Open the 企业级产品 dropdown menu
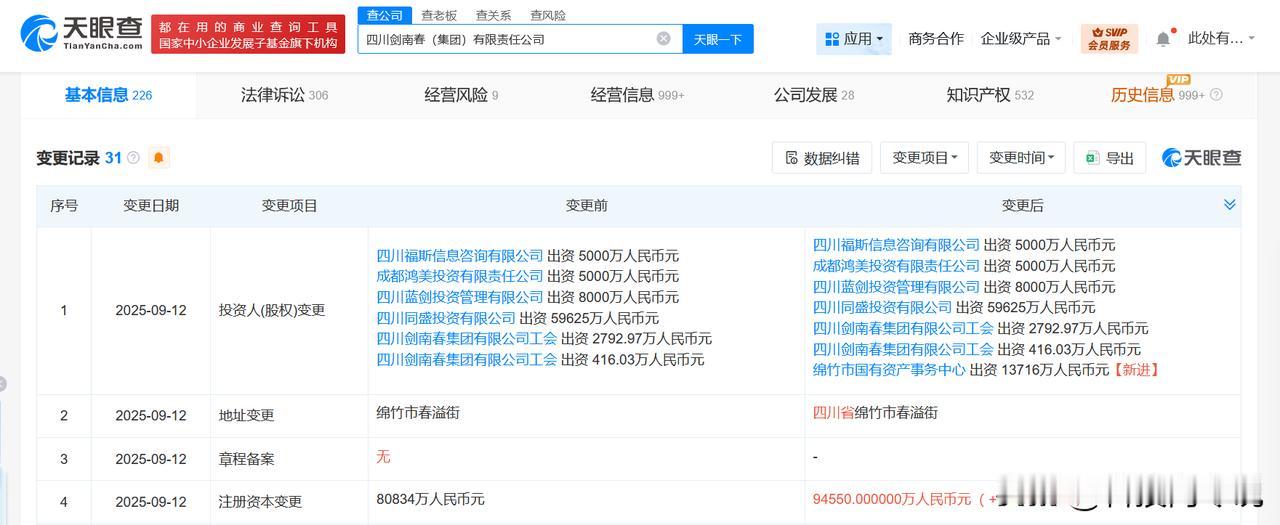Image resolution: width=1280 pixels, height=525 pixels. (x=1021, y=39)
